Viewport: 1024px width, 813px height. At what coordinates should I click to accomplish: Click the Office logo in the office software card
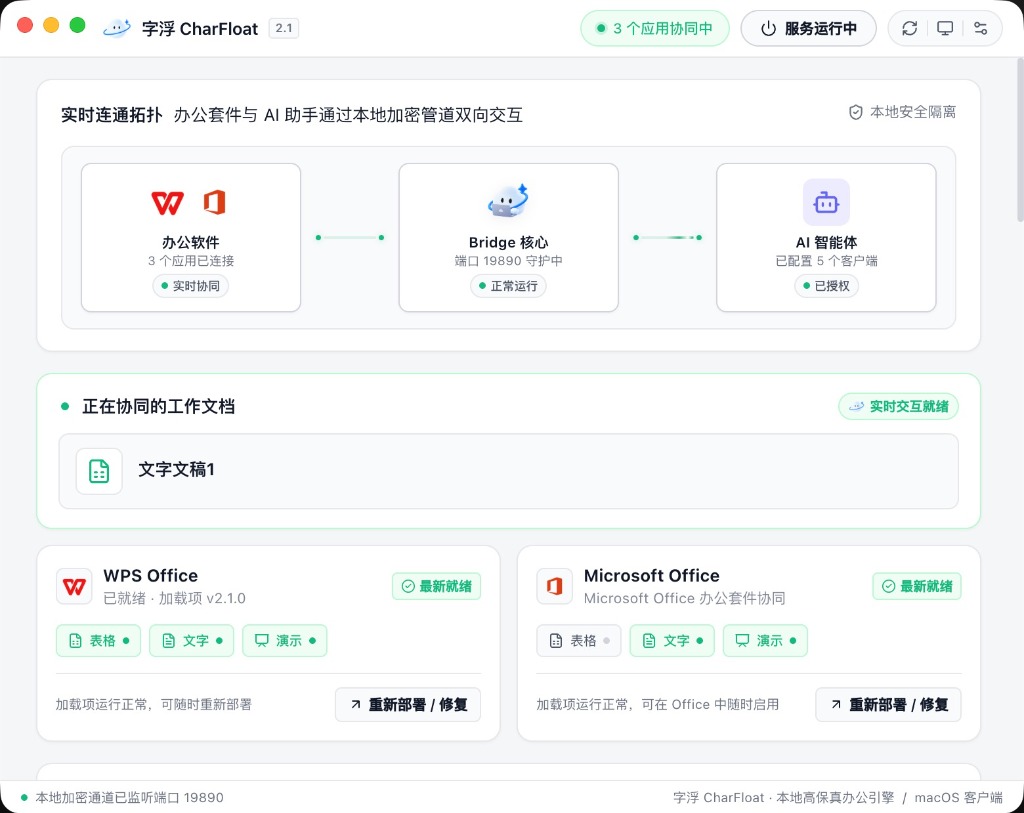(x=214, y=202)
